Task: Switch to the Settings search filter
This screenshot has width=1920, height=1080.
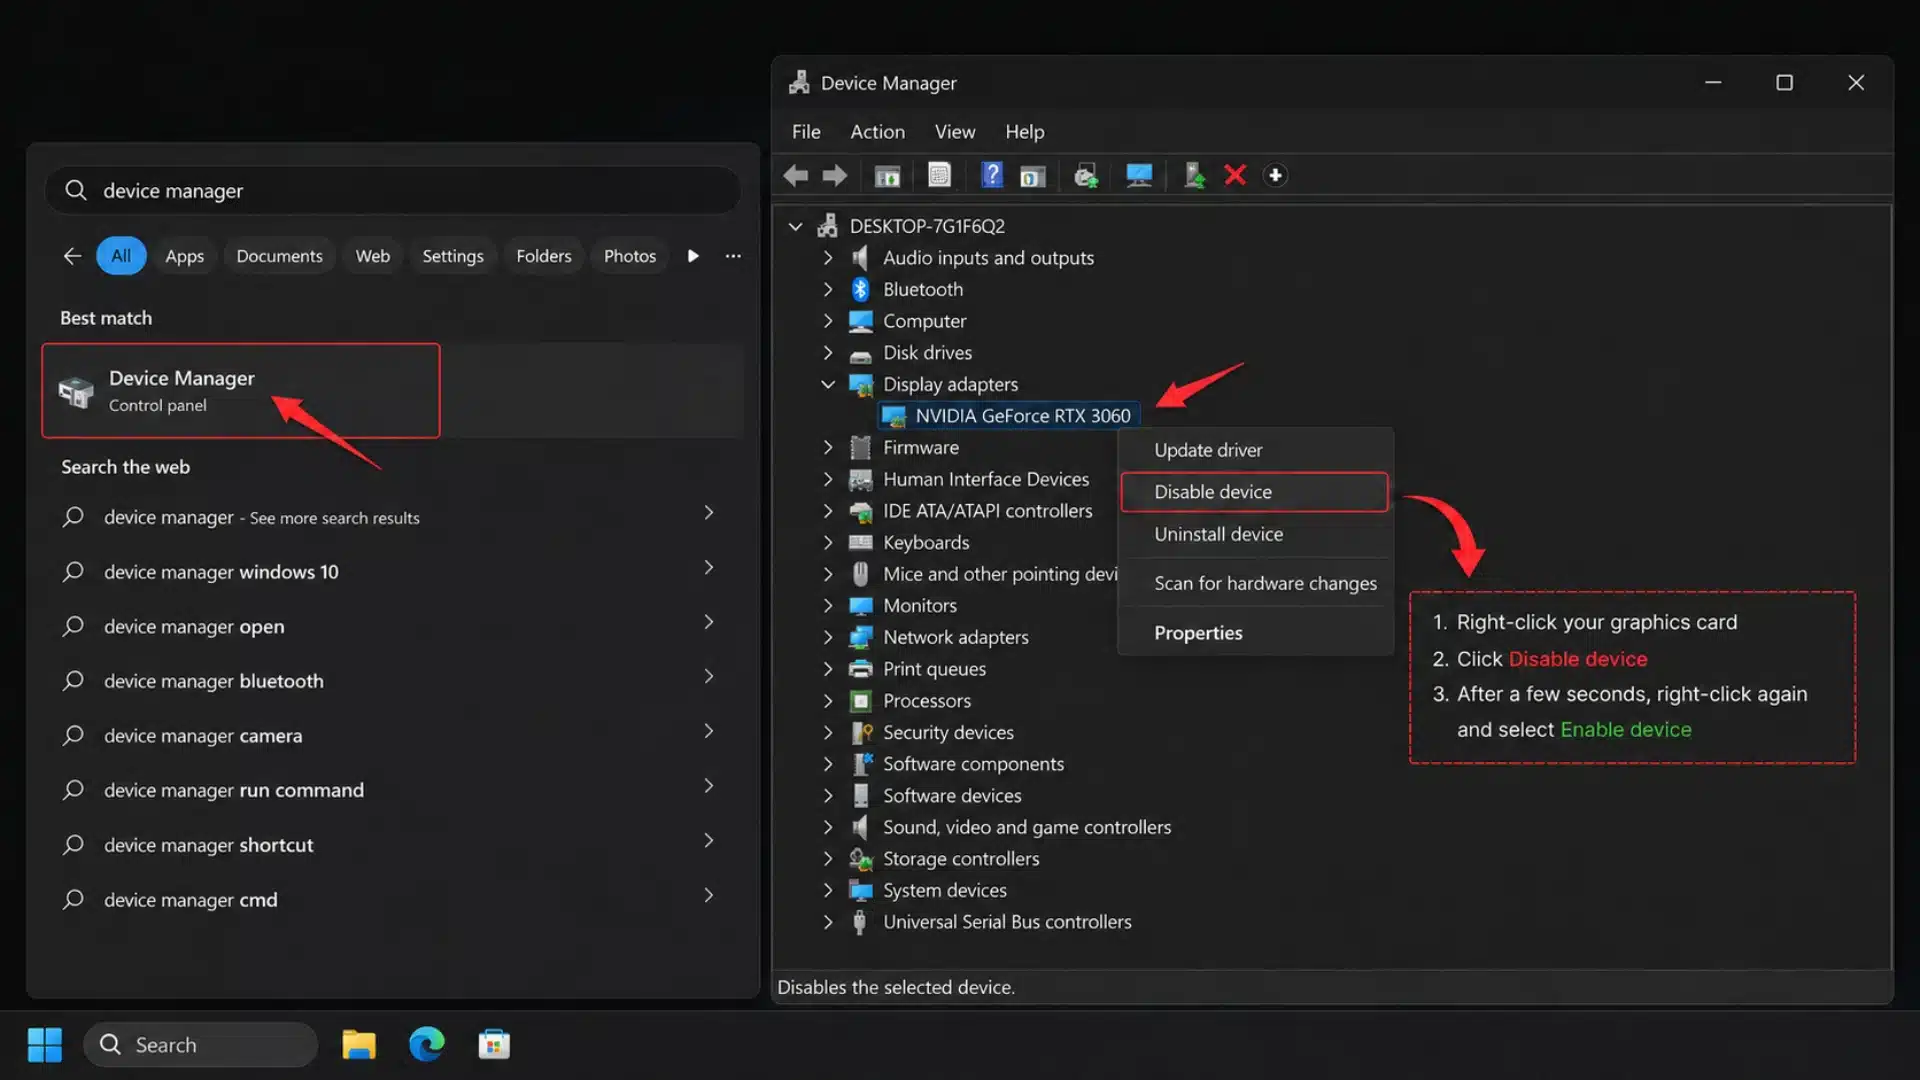Action: (x=452, y=257)
